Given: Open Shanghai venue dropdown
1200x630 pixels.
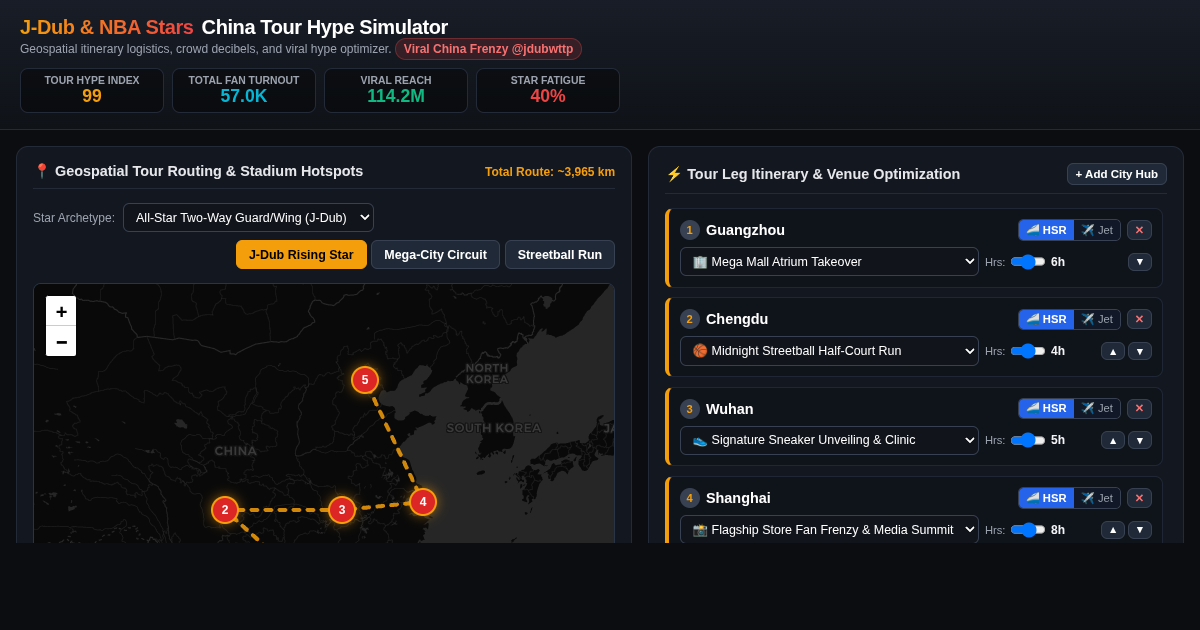Looking at the screenshot, I should pyautogui.click(x=829, y=529).
